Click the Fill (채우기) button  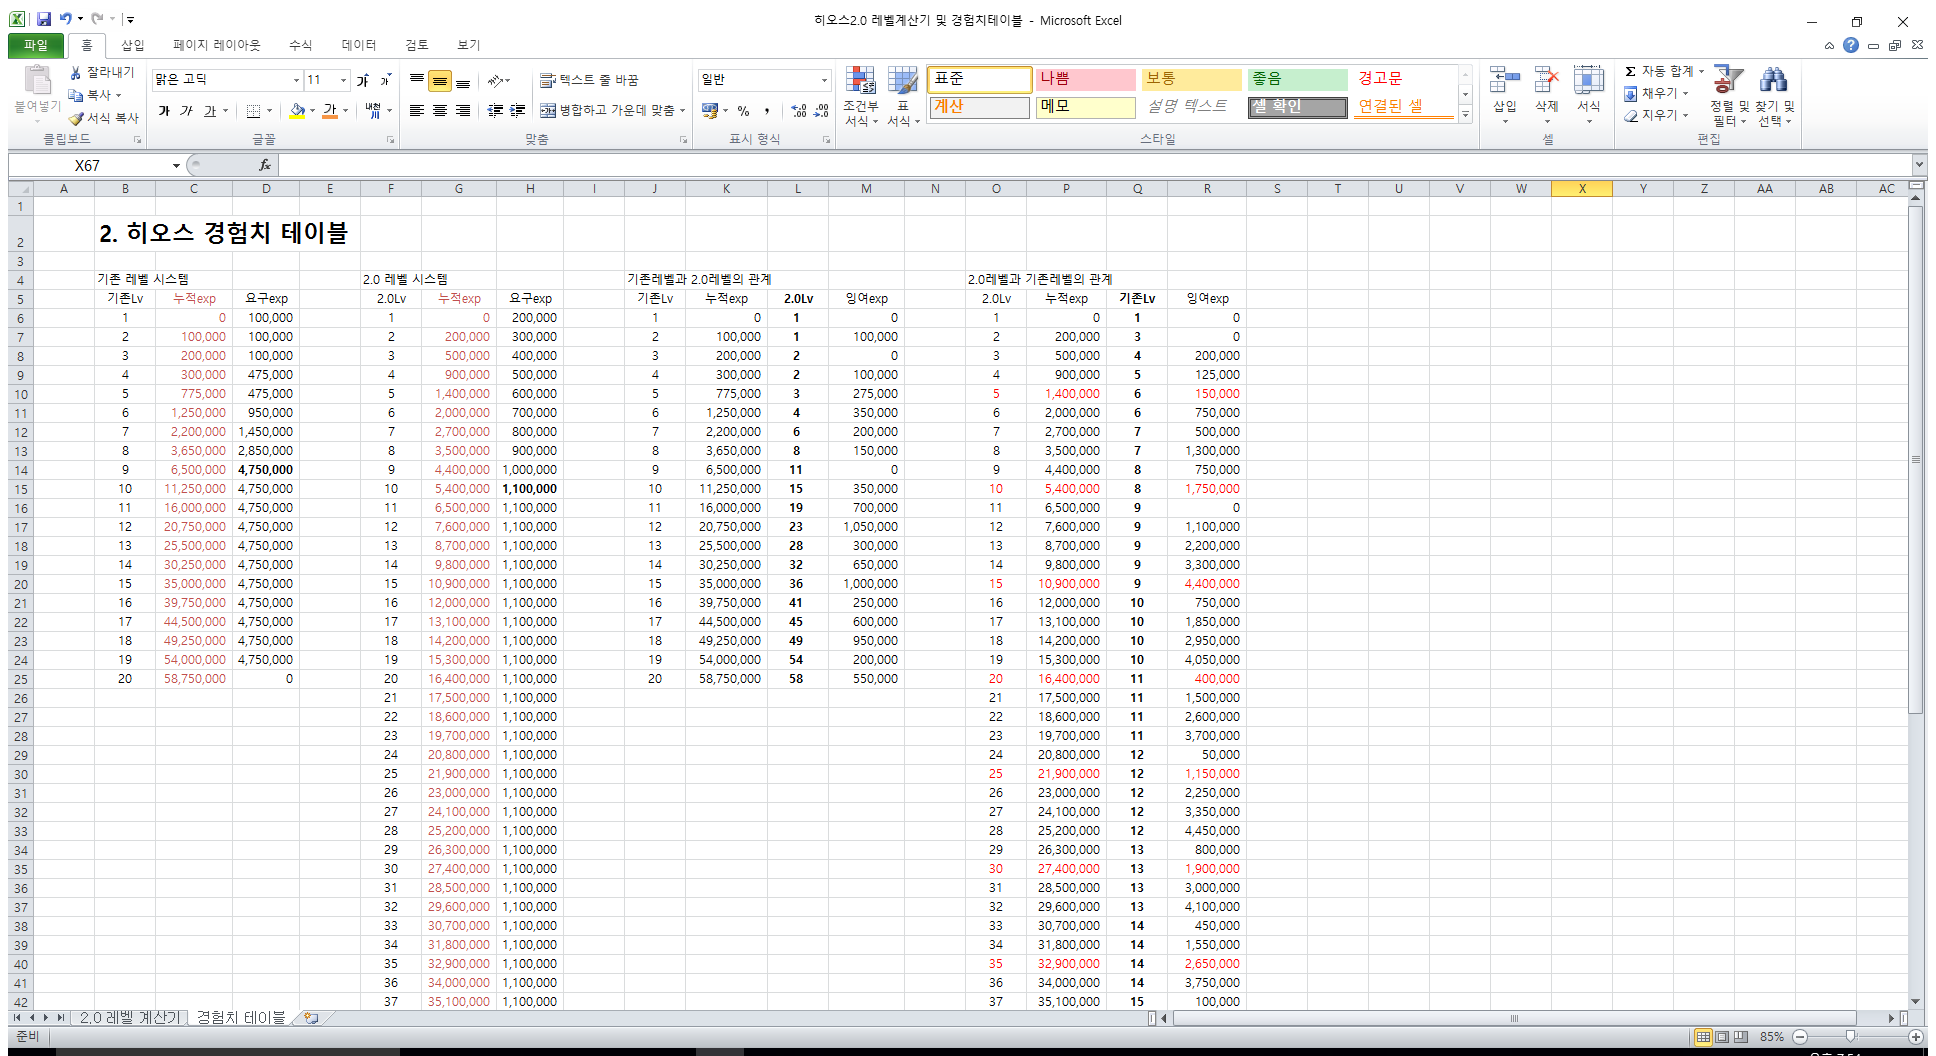click(1657, 93)
